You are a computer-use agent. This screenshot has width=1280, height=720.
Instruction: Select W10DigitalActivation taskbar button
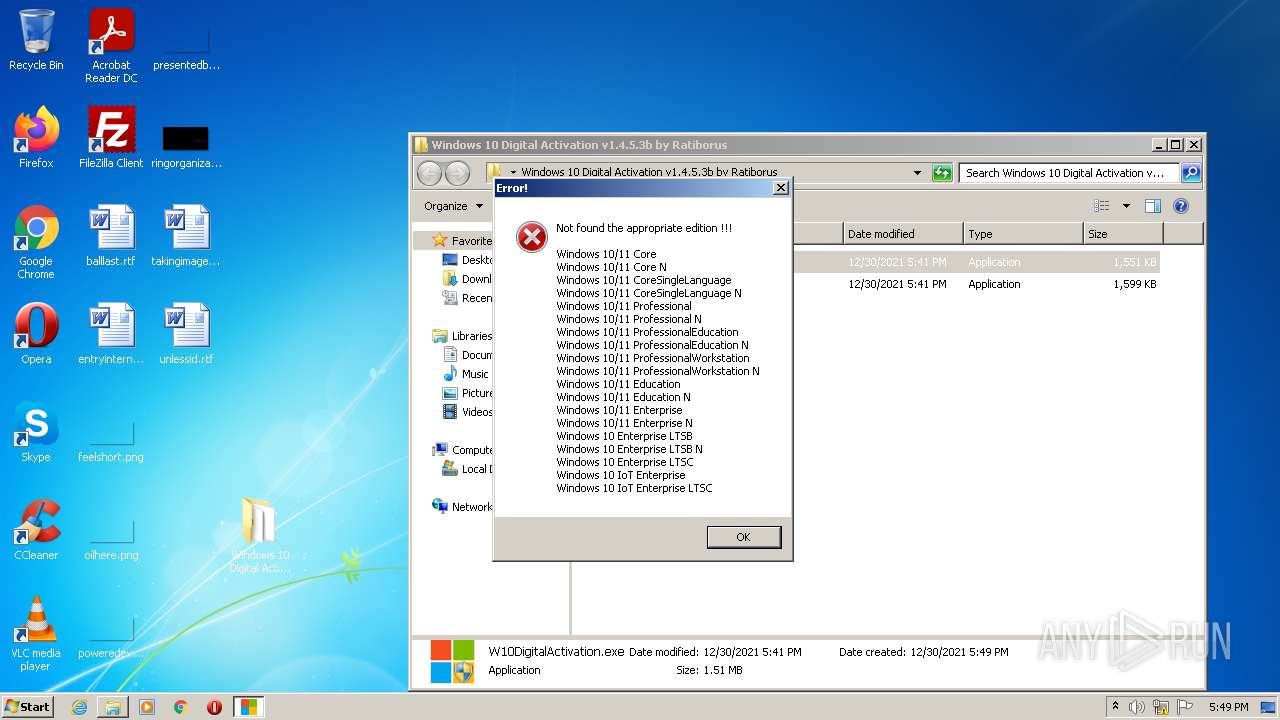(x=248, y=707)
